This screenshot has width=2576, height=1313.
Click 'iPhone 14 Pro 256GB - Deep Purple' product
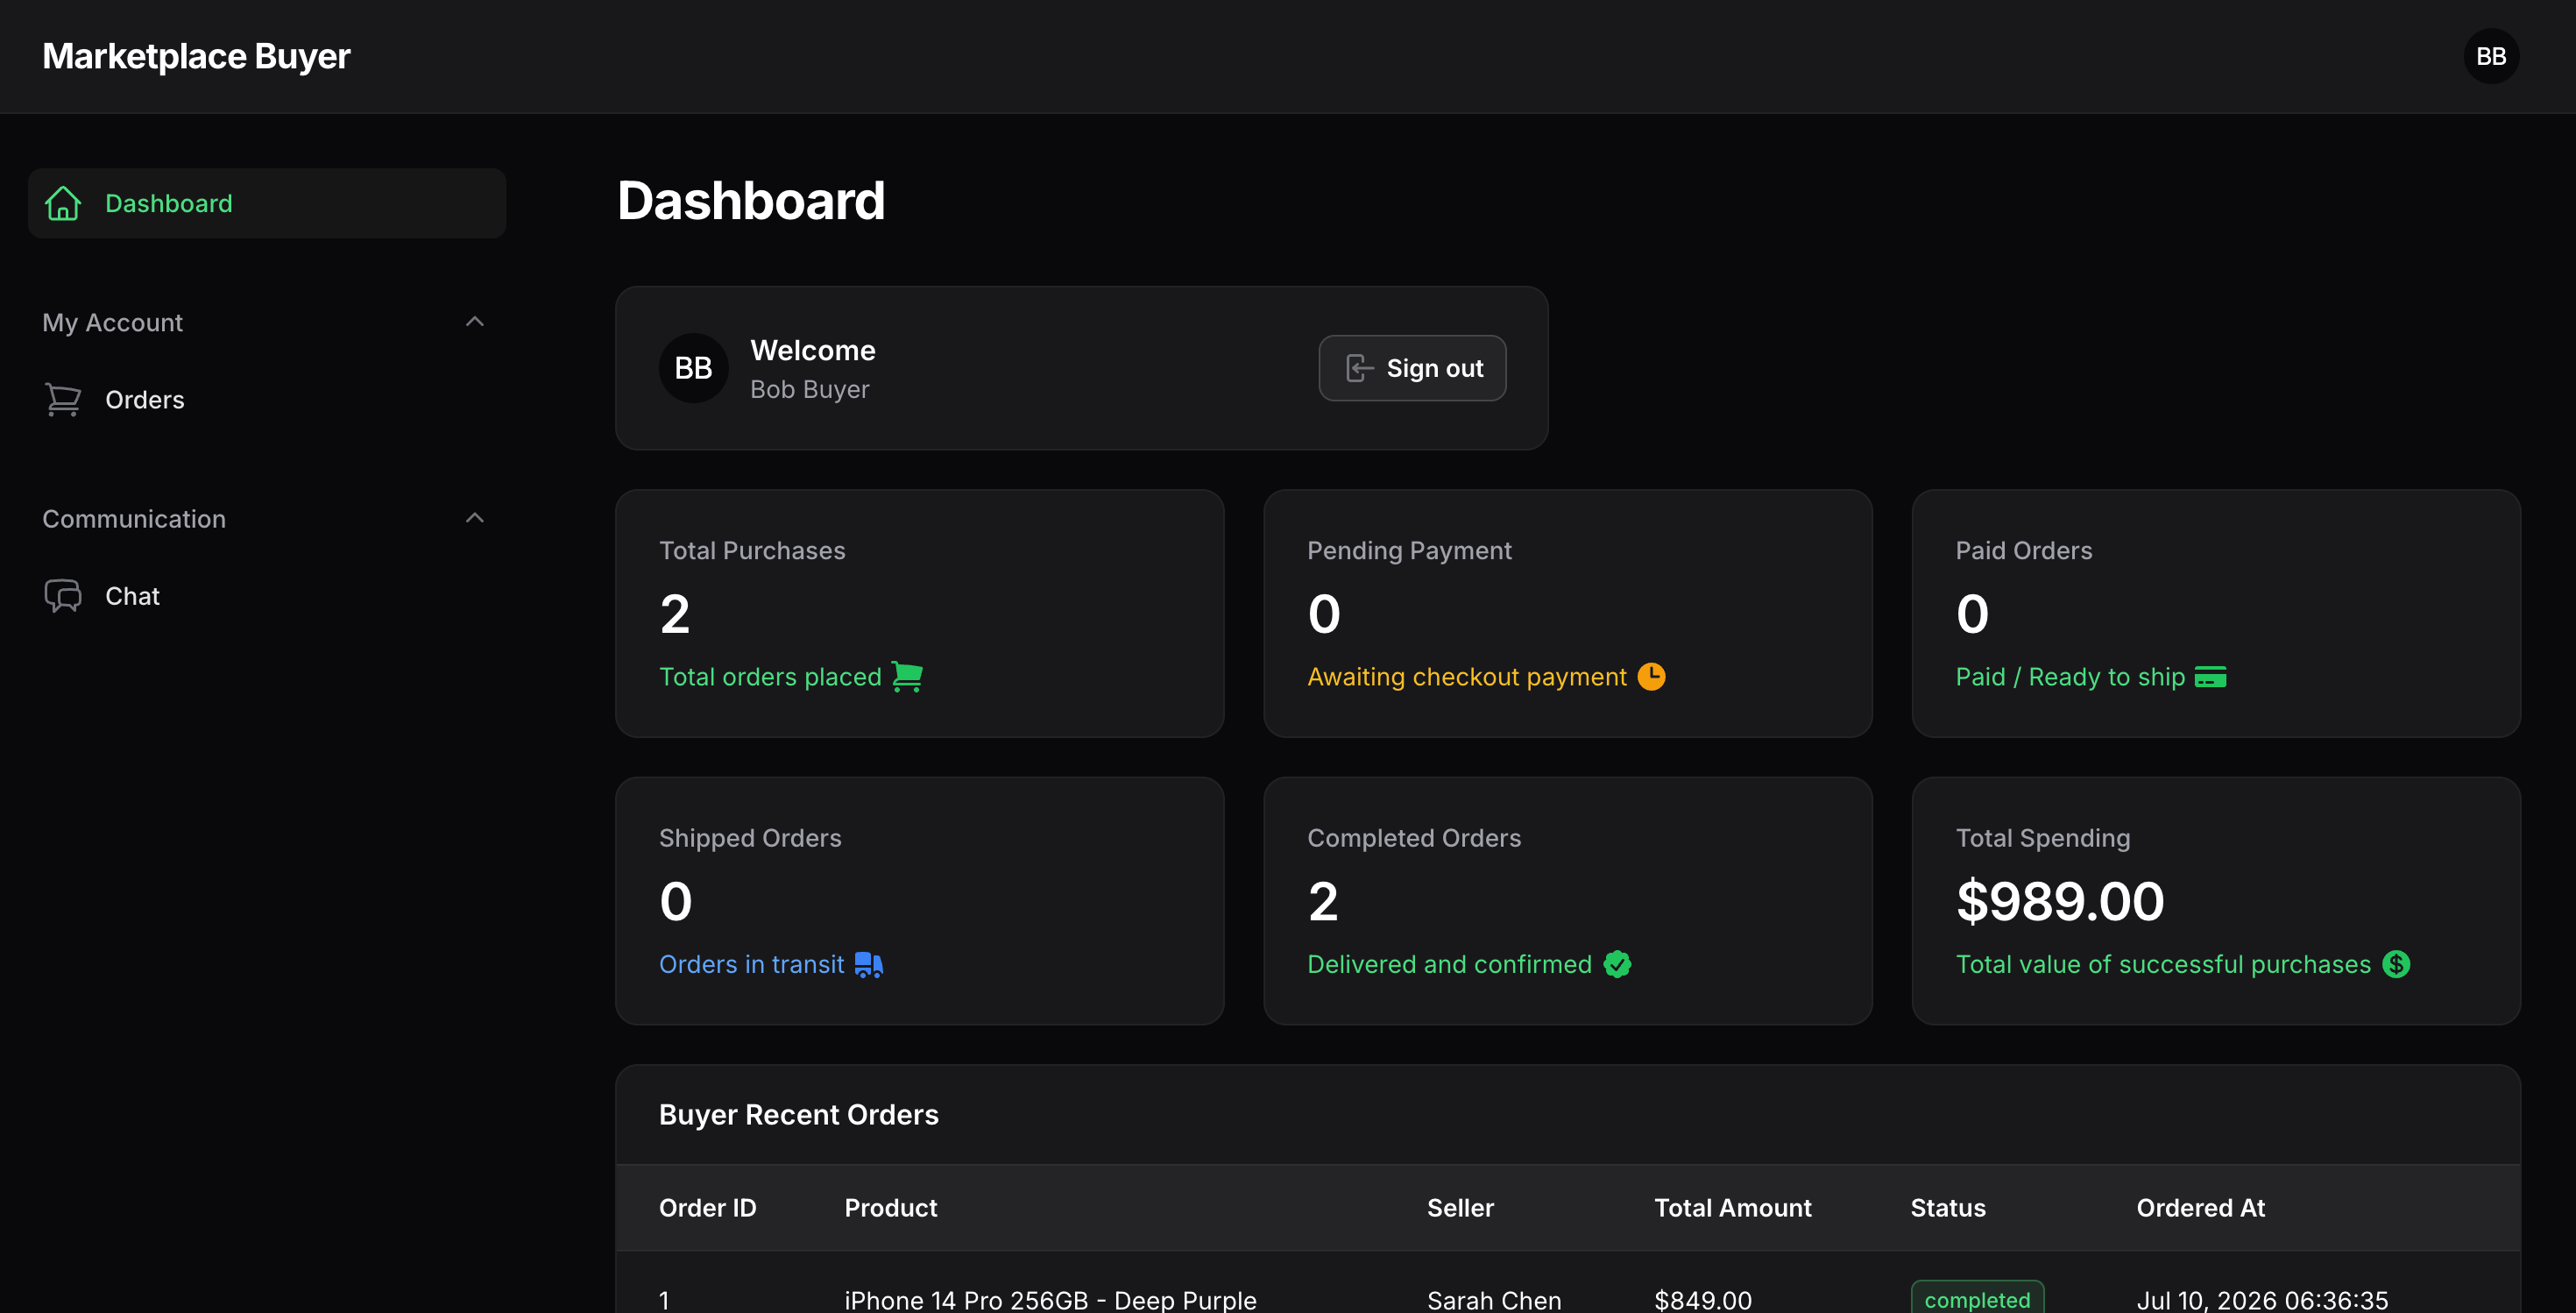coord(1050,1300)
